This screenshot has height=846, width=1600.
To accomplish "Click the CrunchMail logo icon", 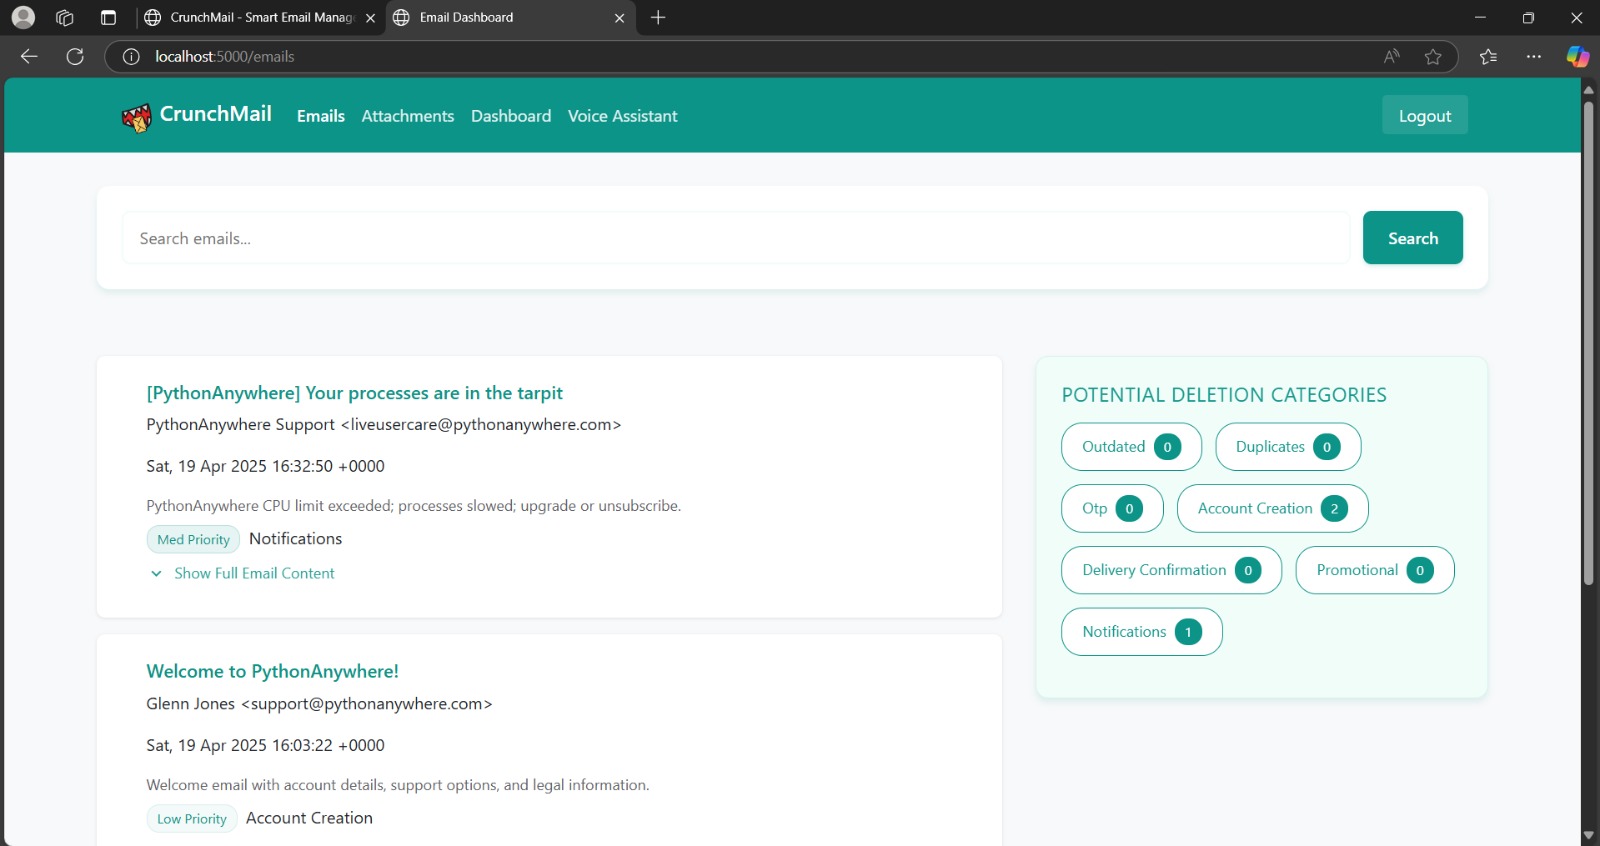I will (x=136, y=117).
